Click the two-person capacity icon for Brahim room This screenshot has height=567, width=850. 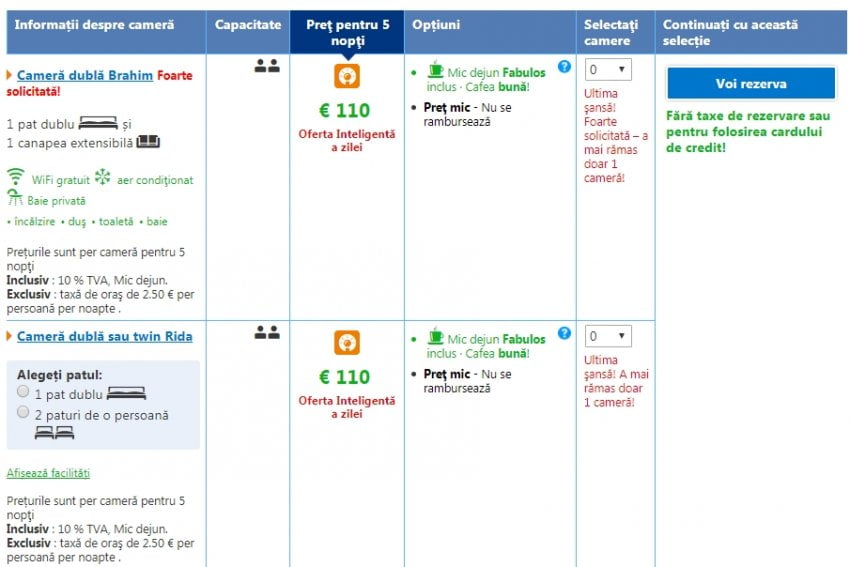(x=266, y=66)
